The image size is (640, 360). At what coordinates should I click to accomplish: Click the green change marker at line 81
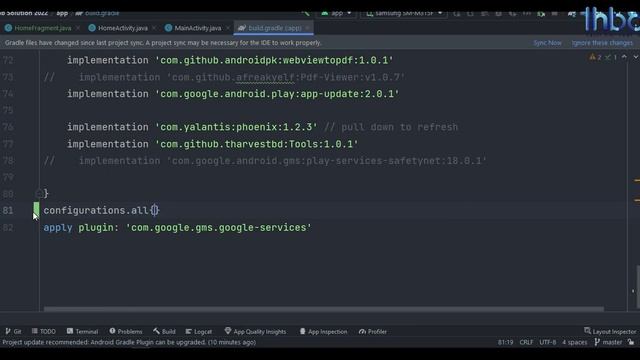tap(36, 210)
